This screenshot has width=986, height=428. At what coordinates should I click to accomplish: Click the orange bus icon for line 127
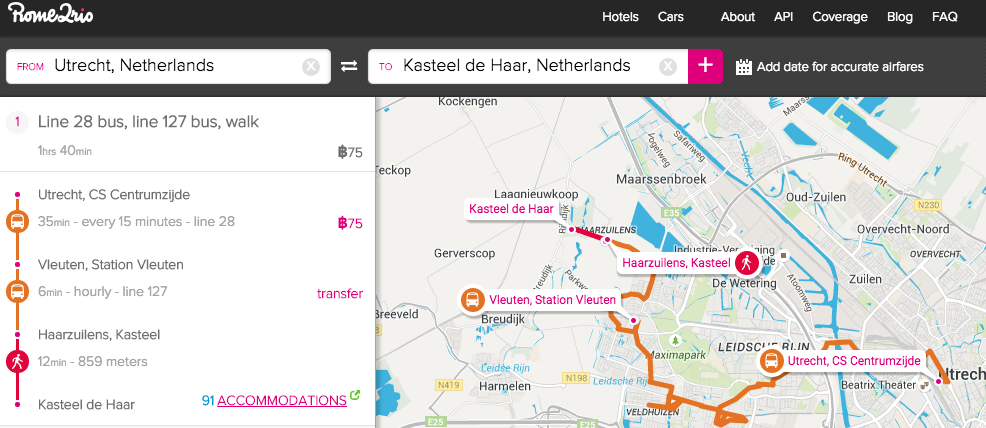point(17,292)
